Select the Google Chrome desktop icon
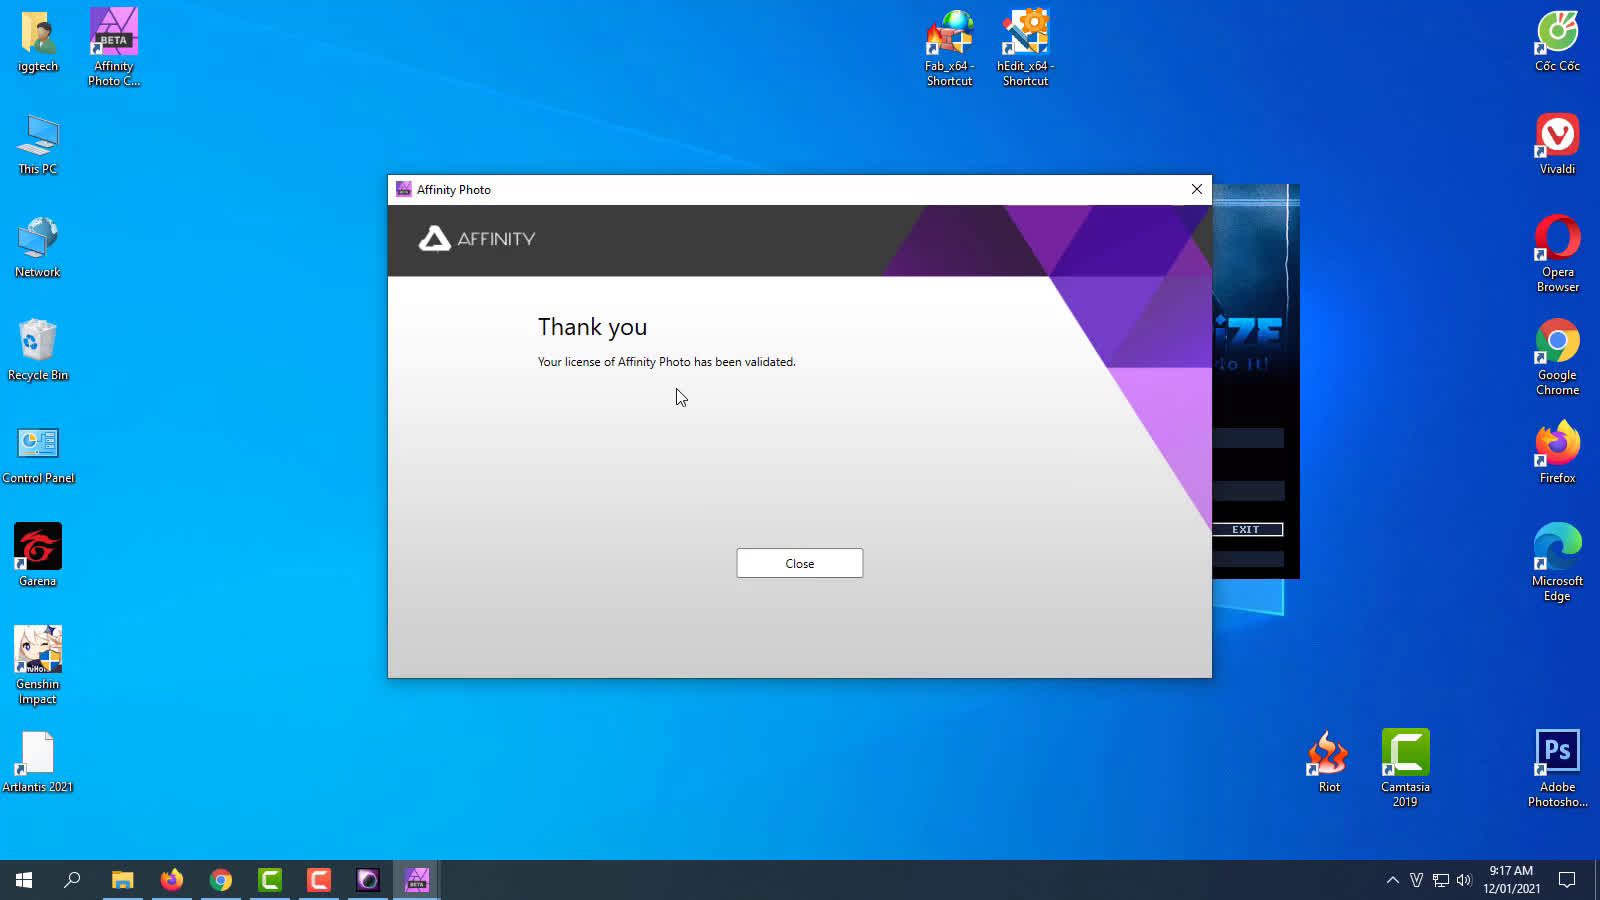 (1557, 357)
